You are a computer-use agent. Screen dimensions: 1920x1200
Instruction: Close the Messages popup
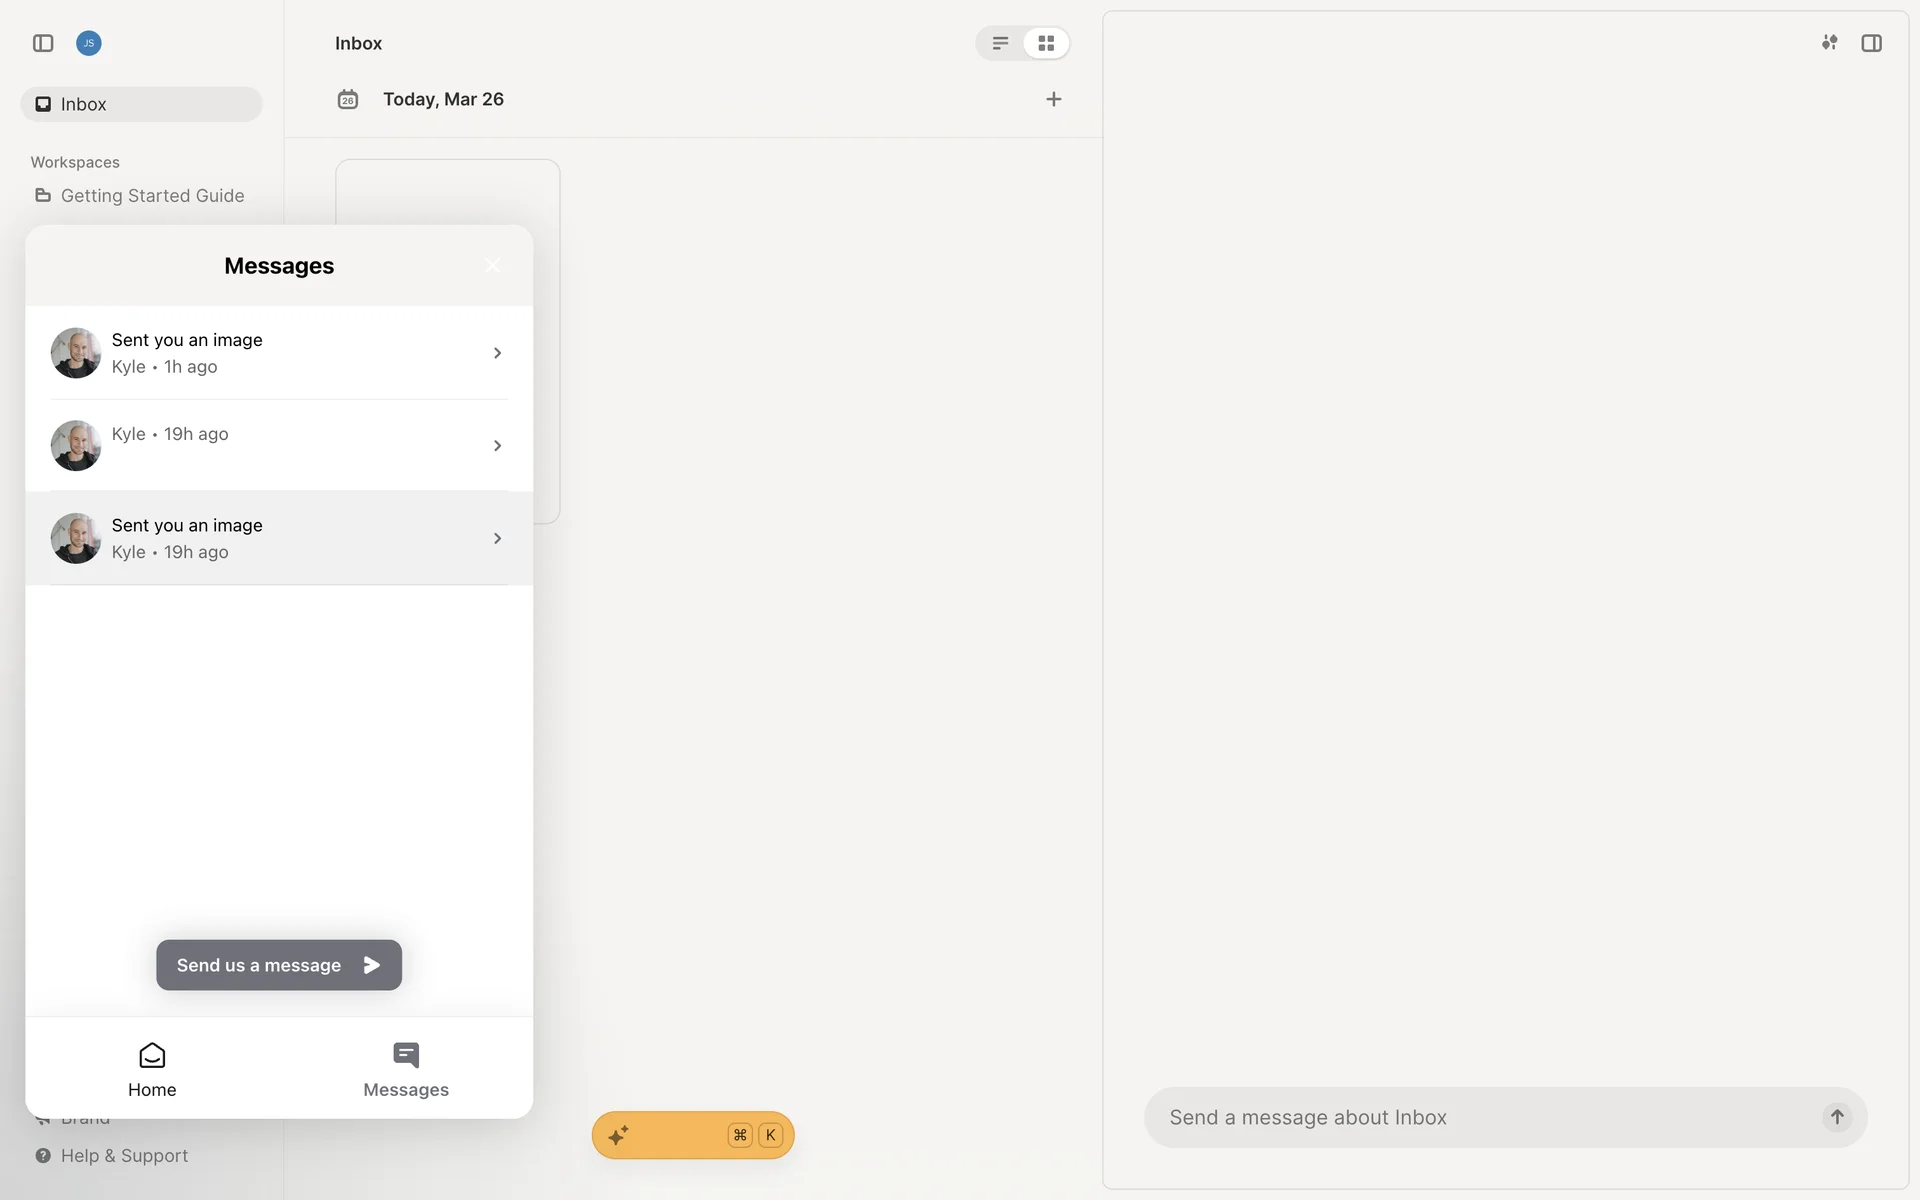point(492,265)
